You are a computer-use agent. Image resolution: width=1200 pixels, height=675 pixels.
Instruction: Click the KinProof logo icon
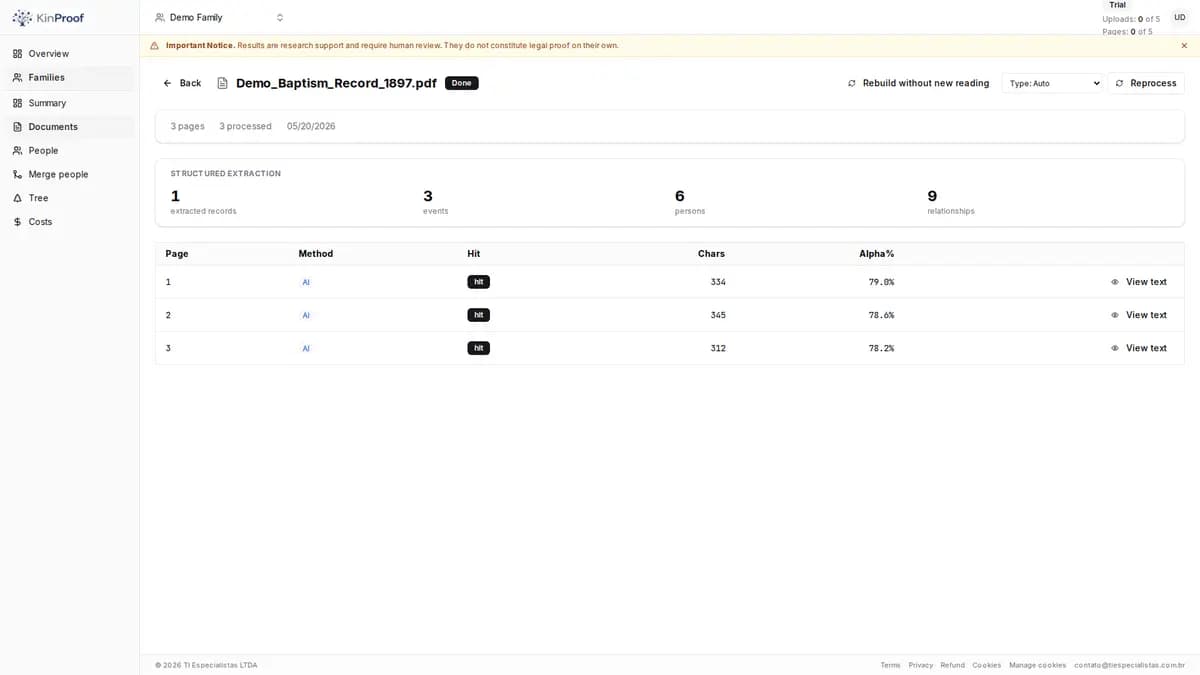click(22, 18)
